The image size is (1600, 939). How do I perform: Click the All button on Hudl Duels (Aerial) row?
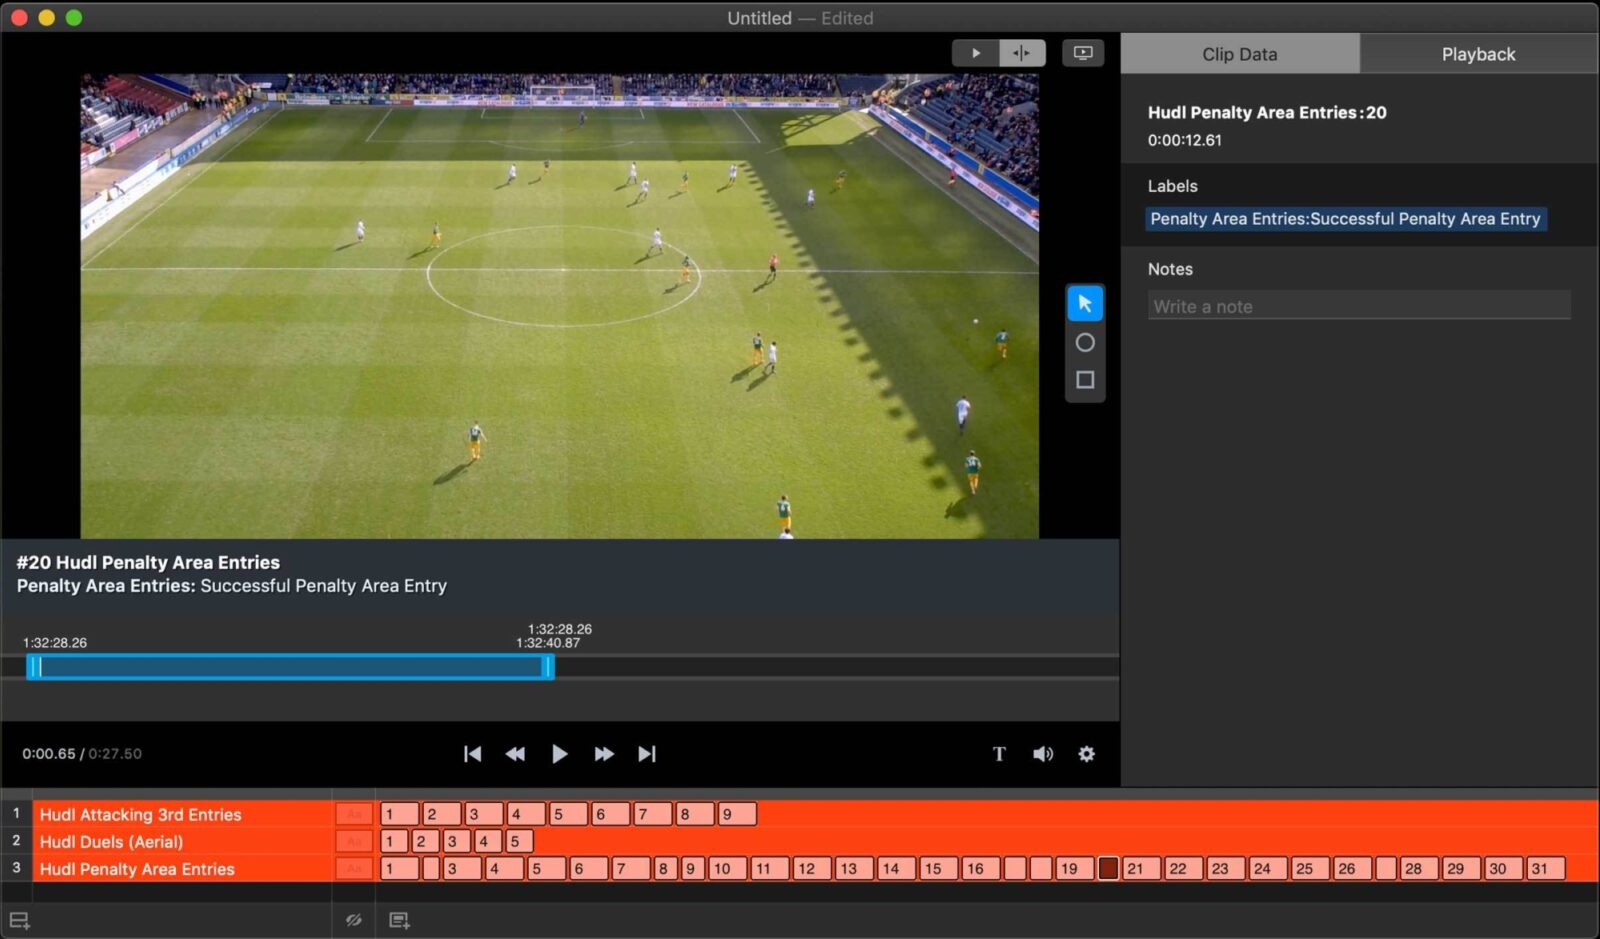click(x=353, y=841)
